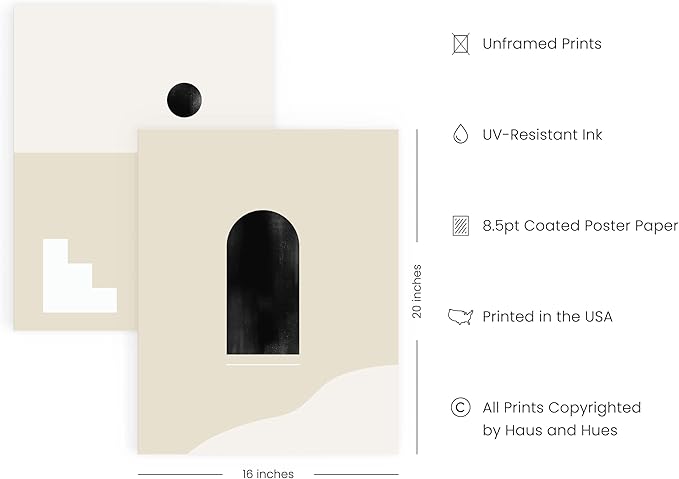Click the "20 inches" height label
Image resolution: width=679 pixels, height=479 pixels.
point(417,291)
